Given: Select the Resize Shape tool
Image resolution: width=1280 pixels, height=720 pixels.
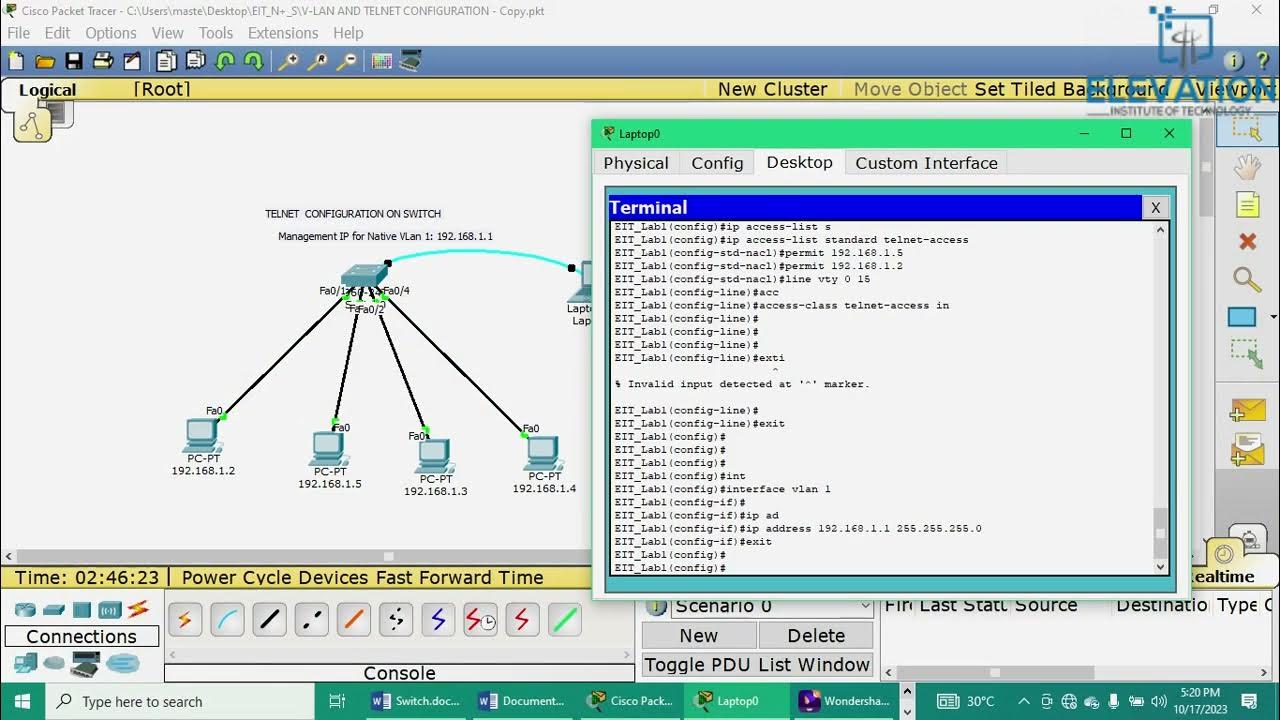Looking at the screenshot, I should point(1246,354).
